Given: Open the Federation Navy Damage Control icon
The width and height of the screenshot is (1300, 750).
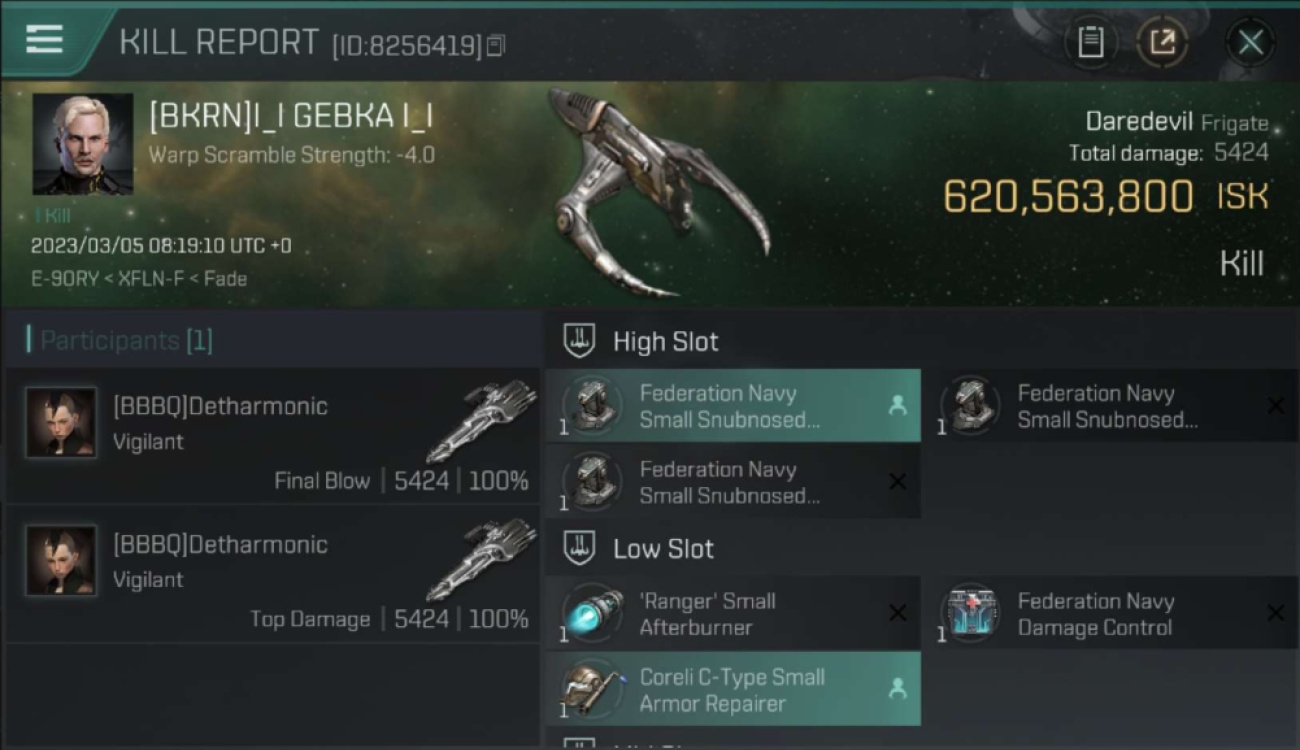Looking at the screenshot, I should (x=971, y=613).
